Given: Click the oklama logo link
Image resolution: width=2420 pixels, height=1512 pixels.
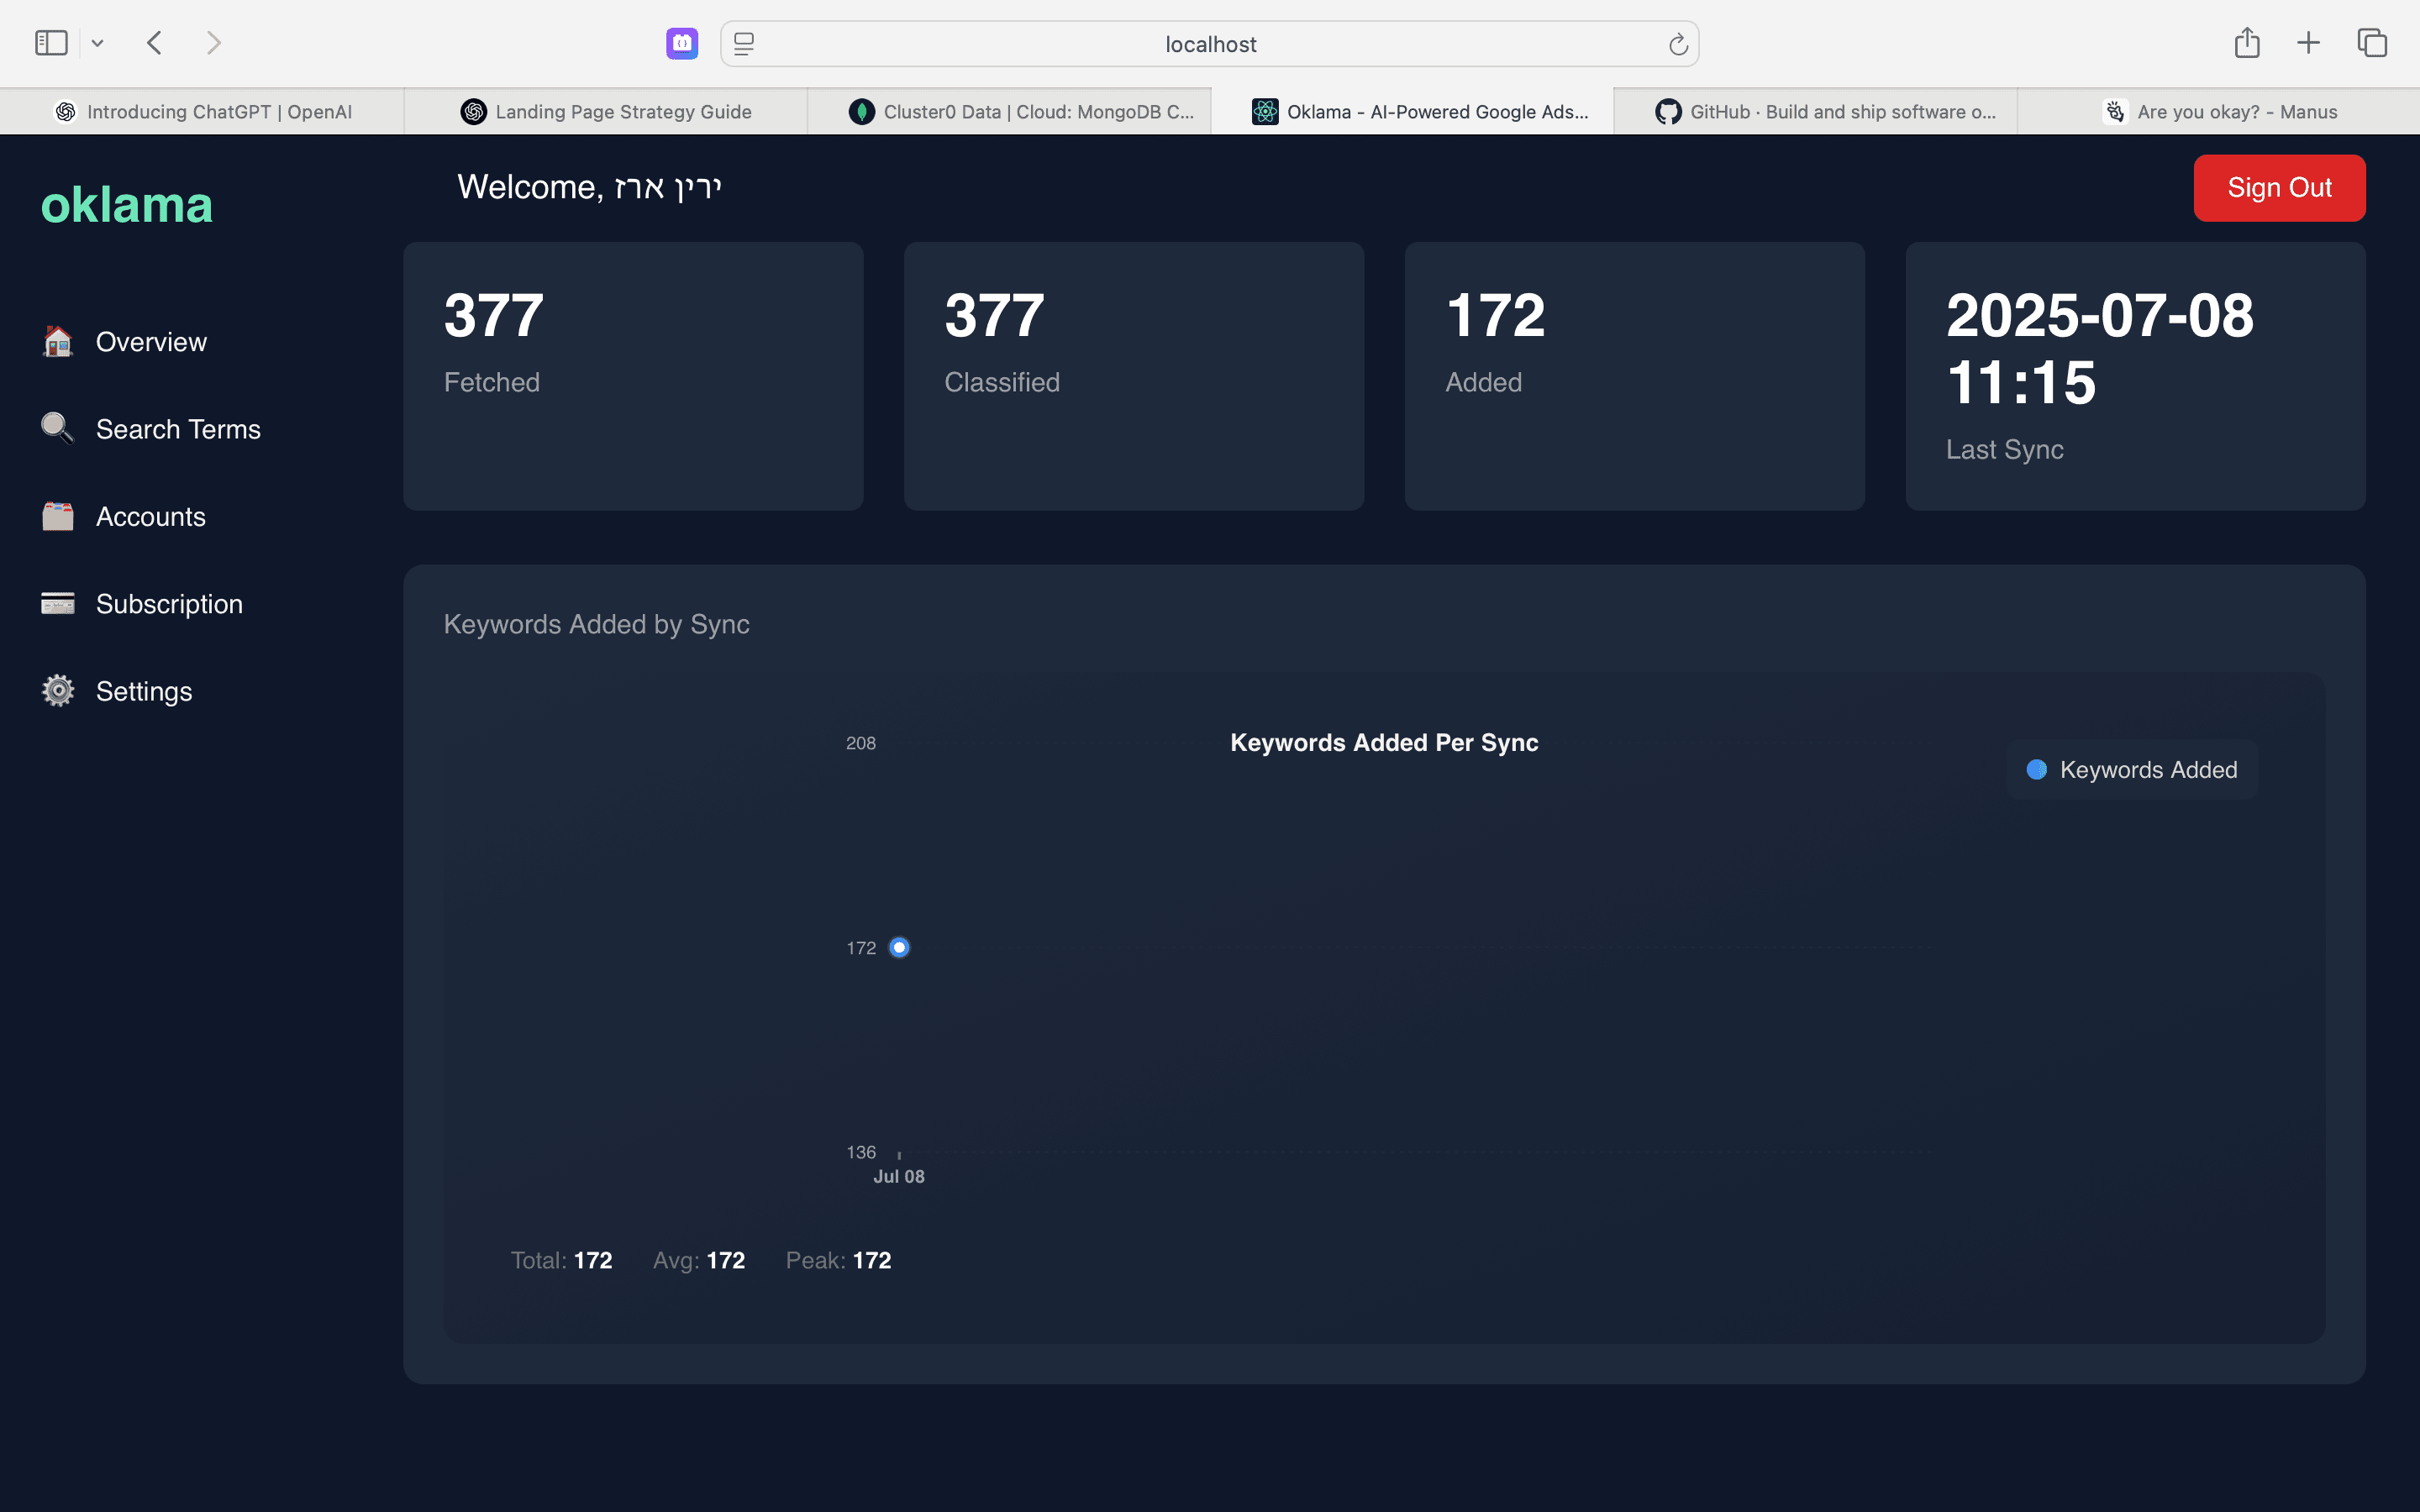Looking at the screenshot, I should (x=127, y=205).
